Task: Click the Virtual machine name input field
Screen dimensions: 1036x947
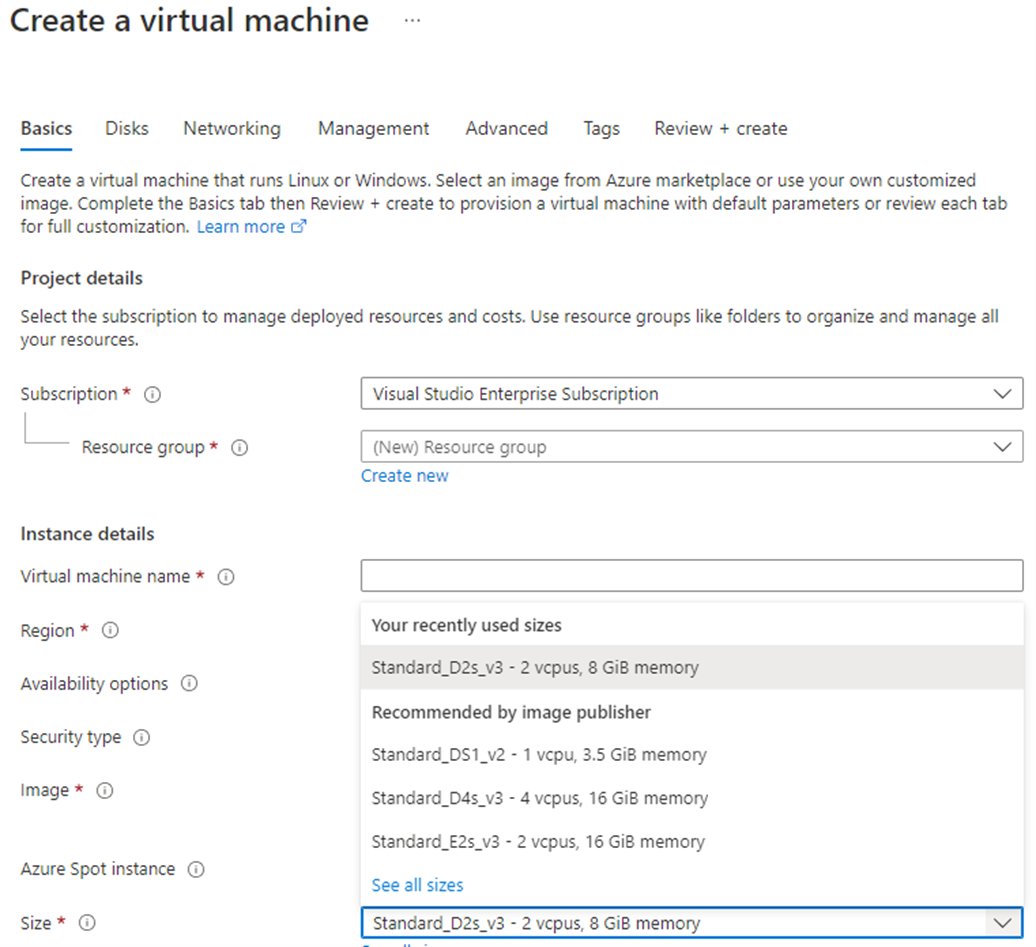Action: [691, 576]
